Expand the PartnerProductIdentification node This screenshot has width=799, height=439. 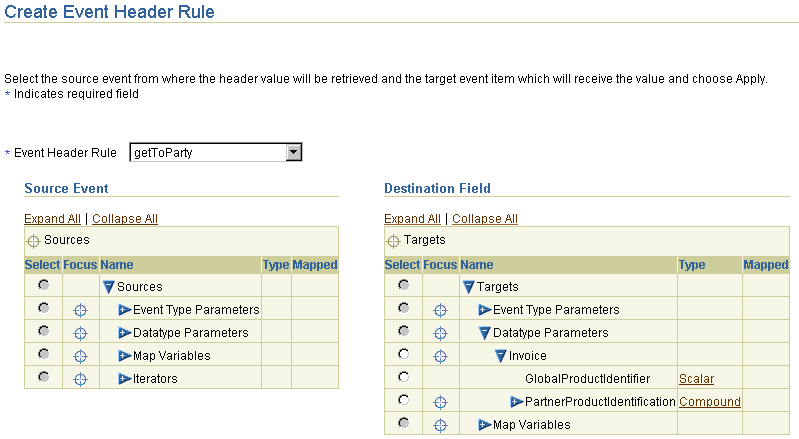pos(517,402)
